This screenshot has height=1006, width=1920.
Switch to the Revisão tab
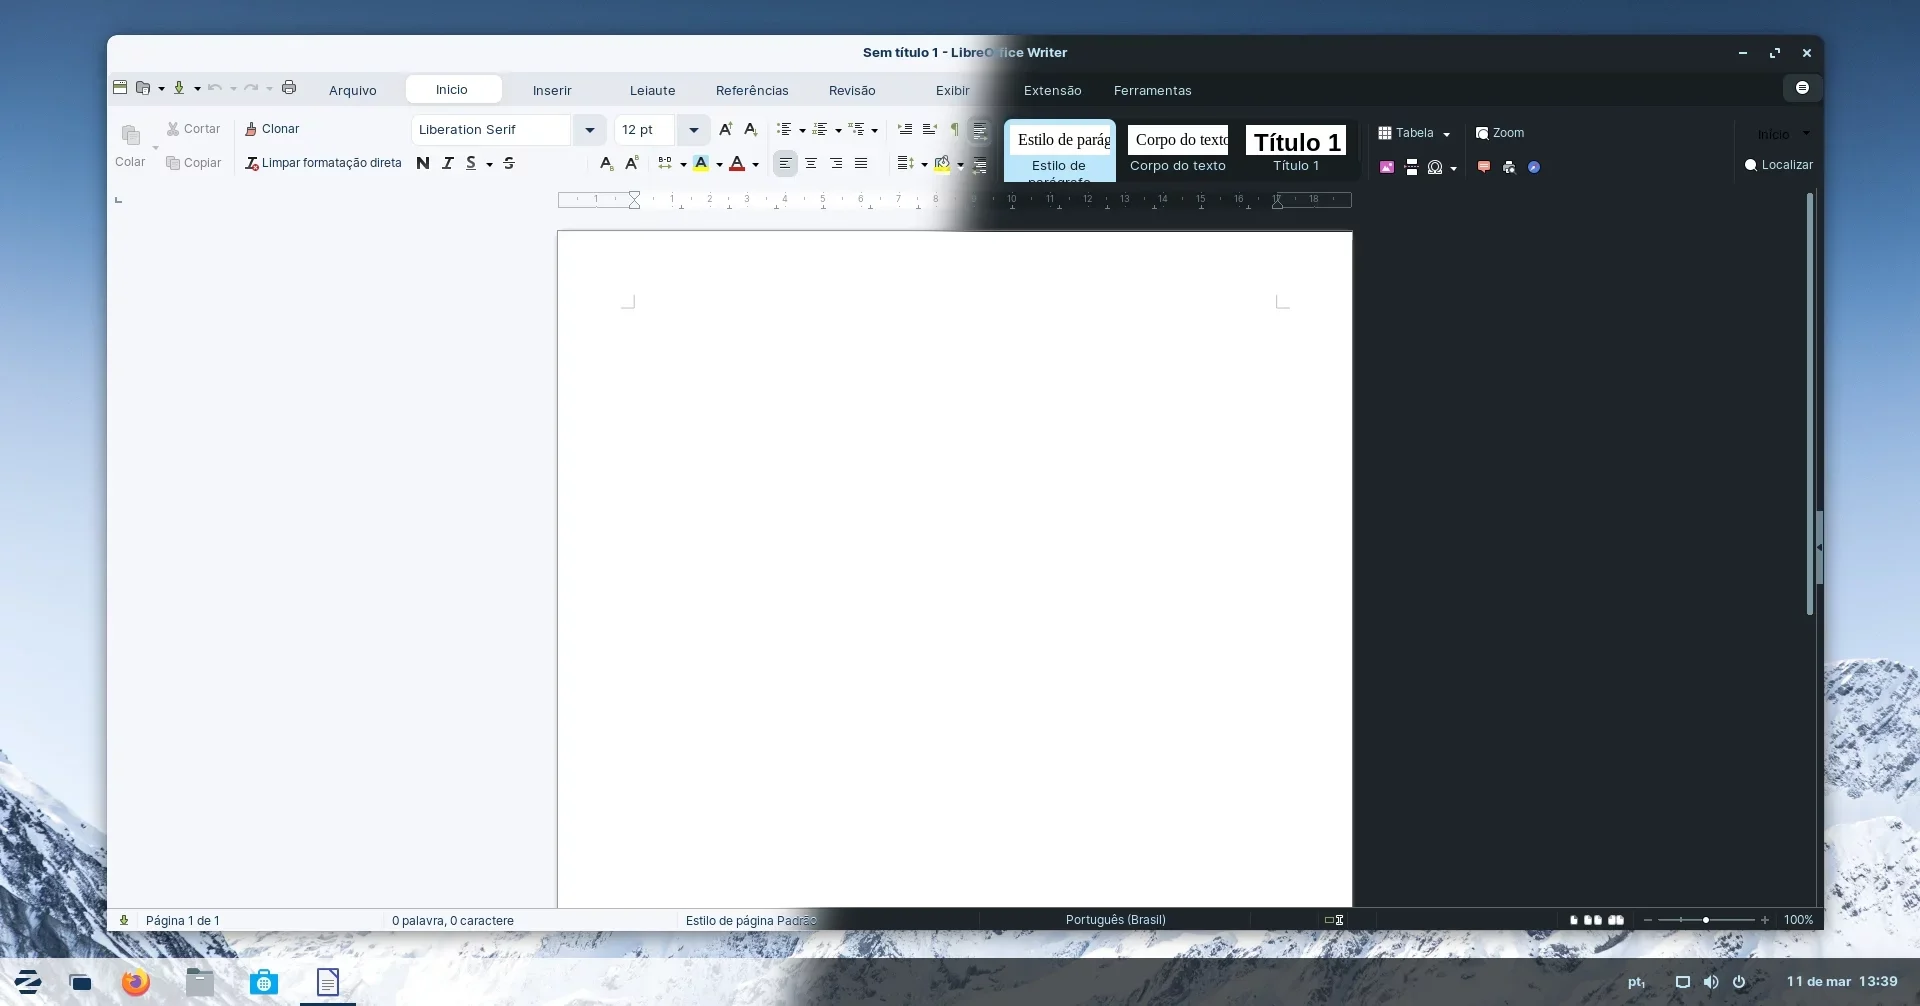[852, 90]
